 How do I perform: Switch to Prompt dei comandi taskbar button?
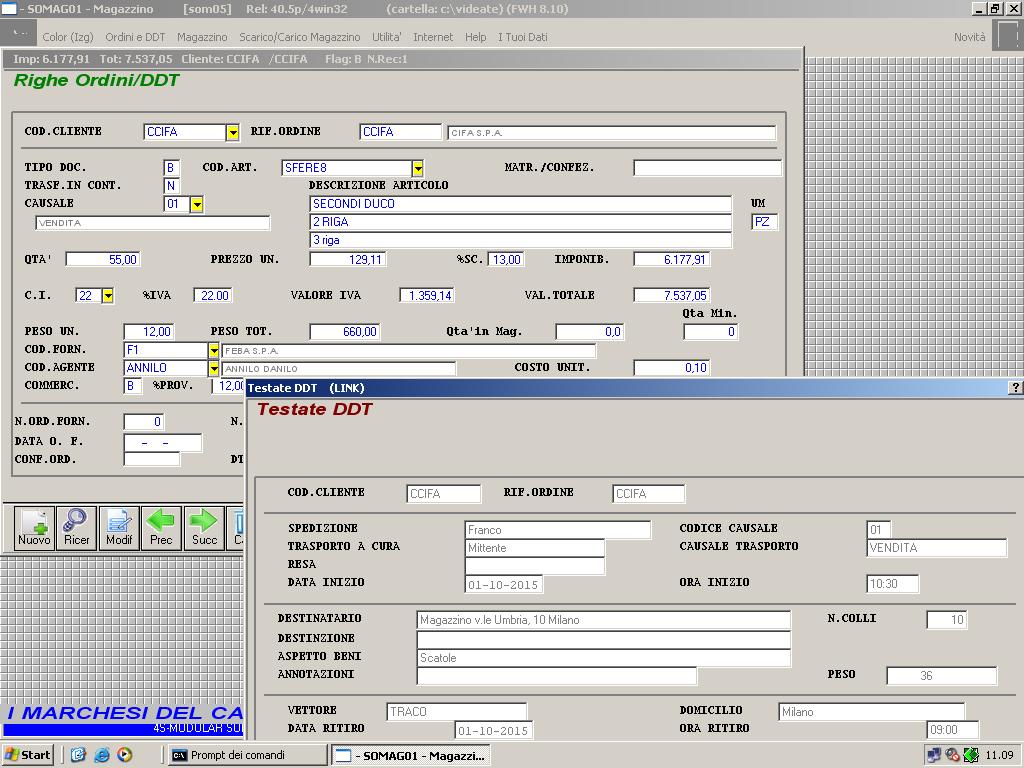click(247, 755)
